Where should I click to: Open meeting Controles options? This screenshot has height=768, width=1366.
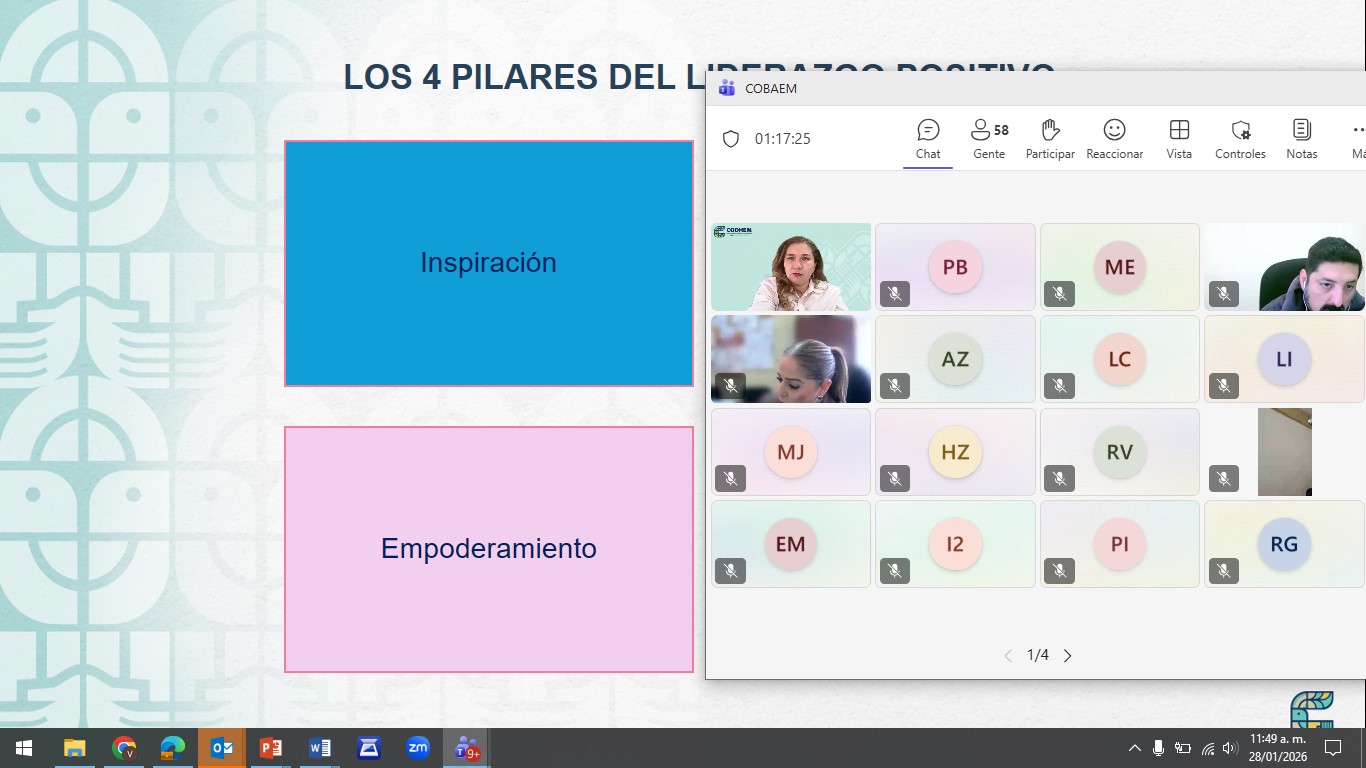pos(1240,139)
